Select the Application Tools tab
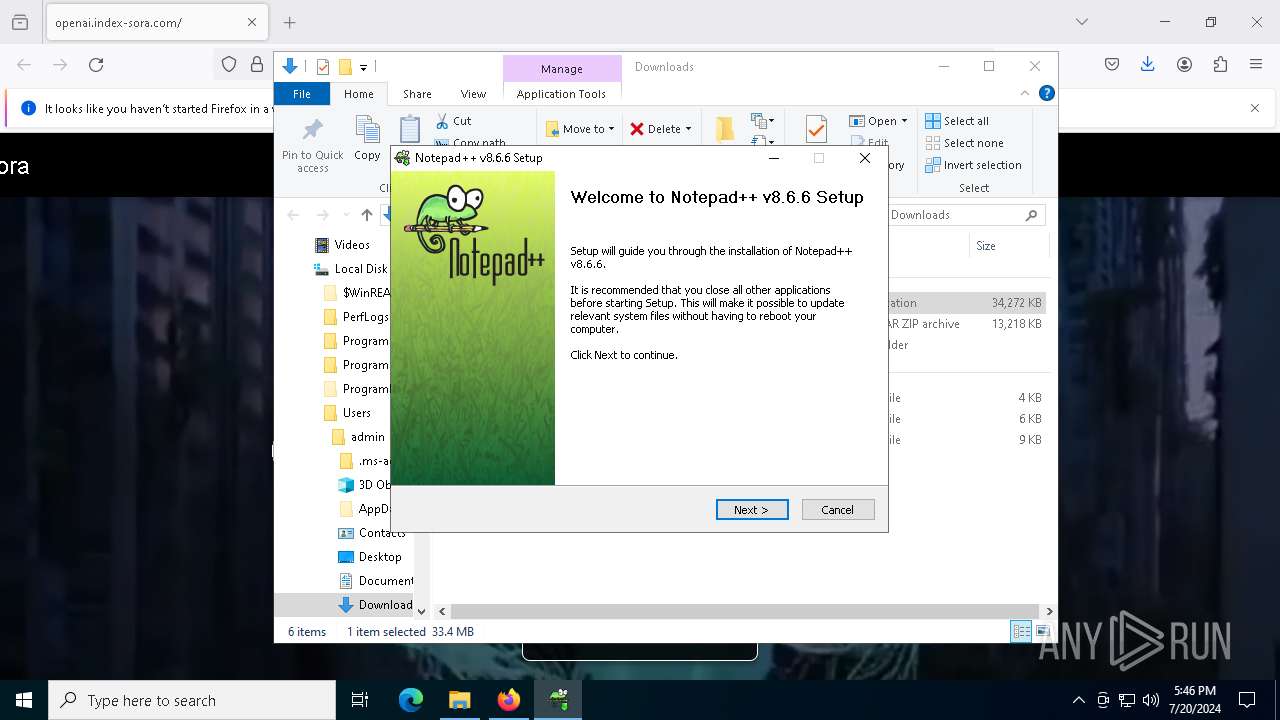Image resolution: width=1280 pixels, height=720 pixels. 561,94
